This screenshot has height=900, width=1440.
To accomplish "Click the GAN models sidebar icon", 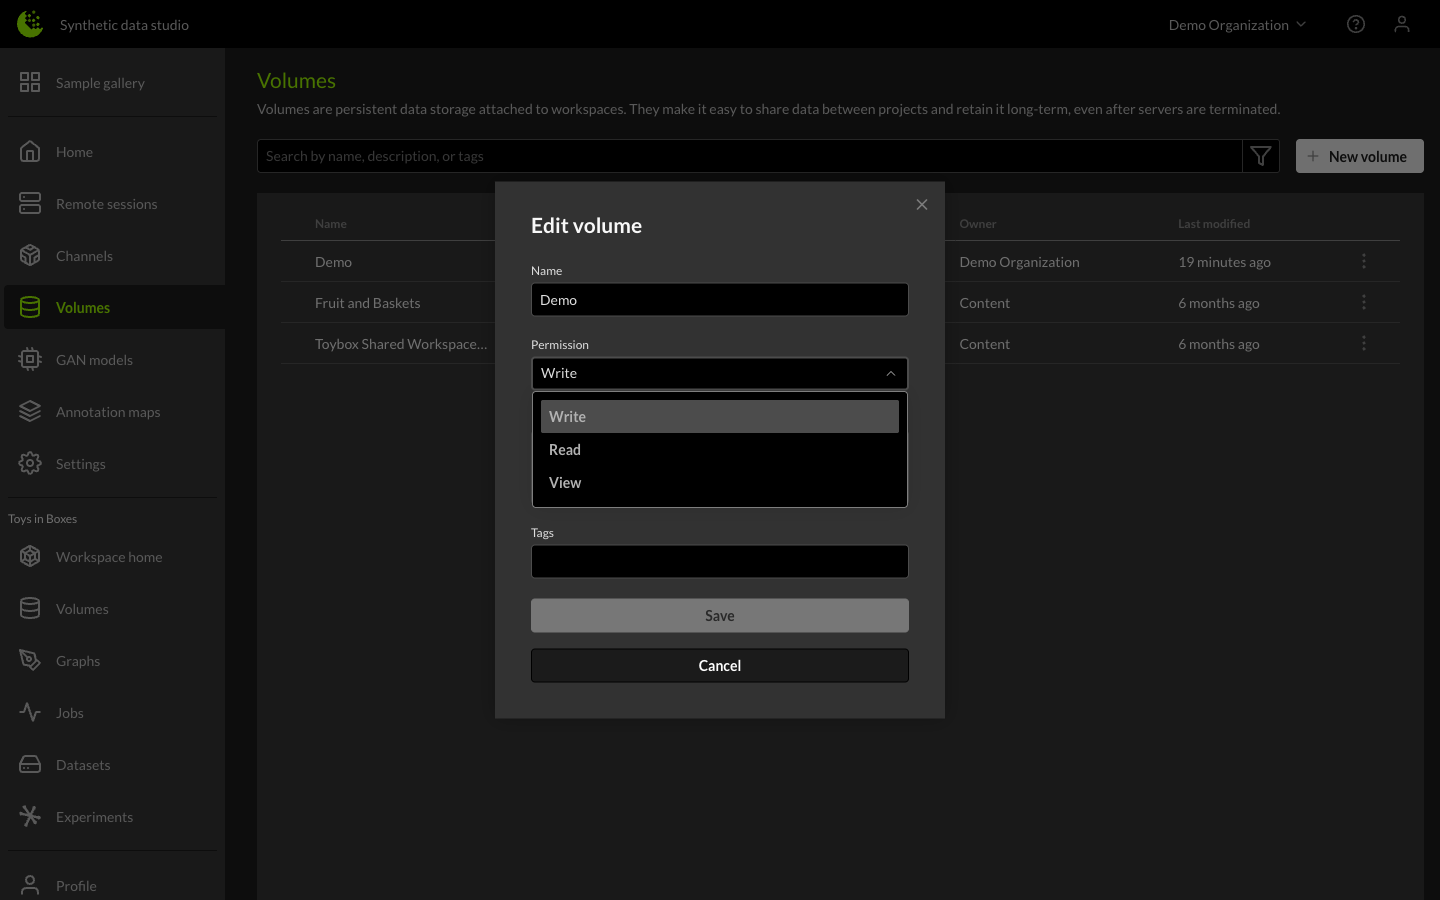I will point(30,359).
